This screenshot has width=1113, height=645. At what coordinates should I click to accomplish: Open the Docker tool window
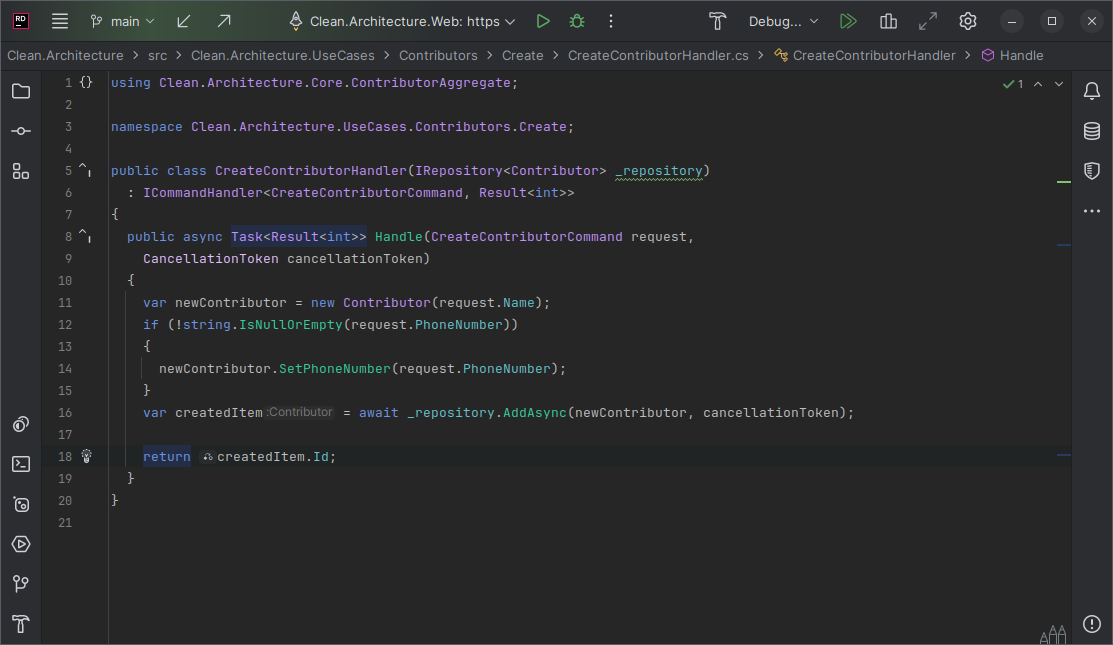point(21,504)
